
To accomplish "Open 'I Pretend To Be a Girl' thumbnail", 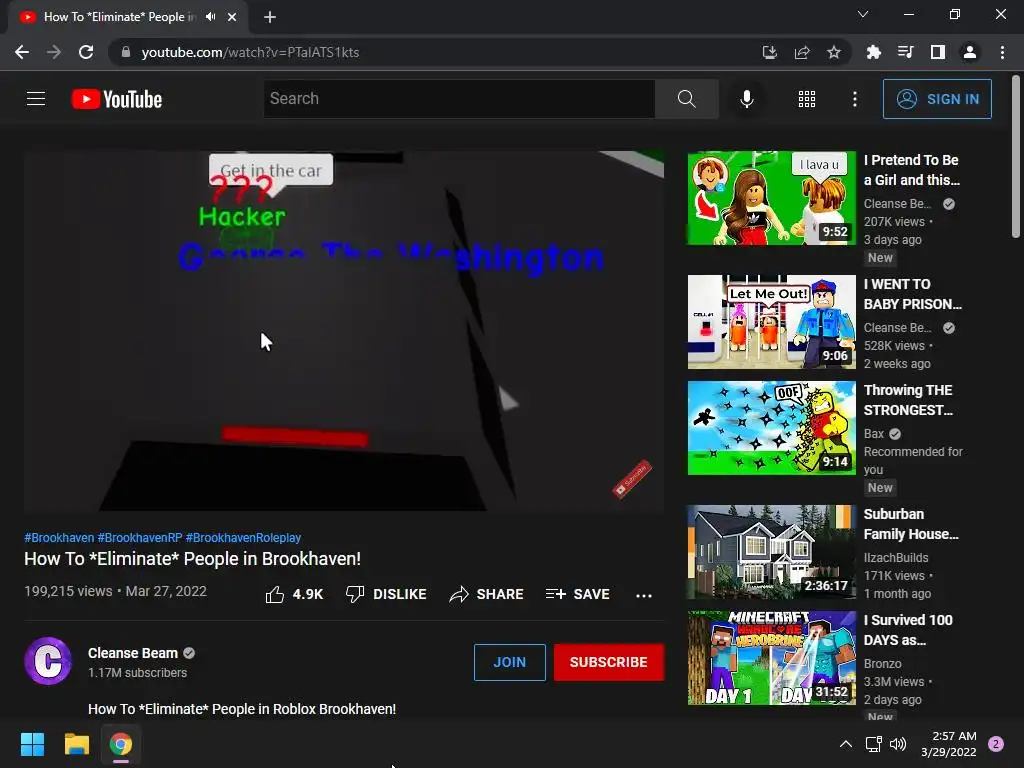I will pos(771,199).
